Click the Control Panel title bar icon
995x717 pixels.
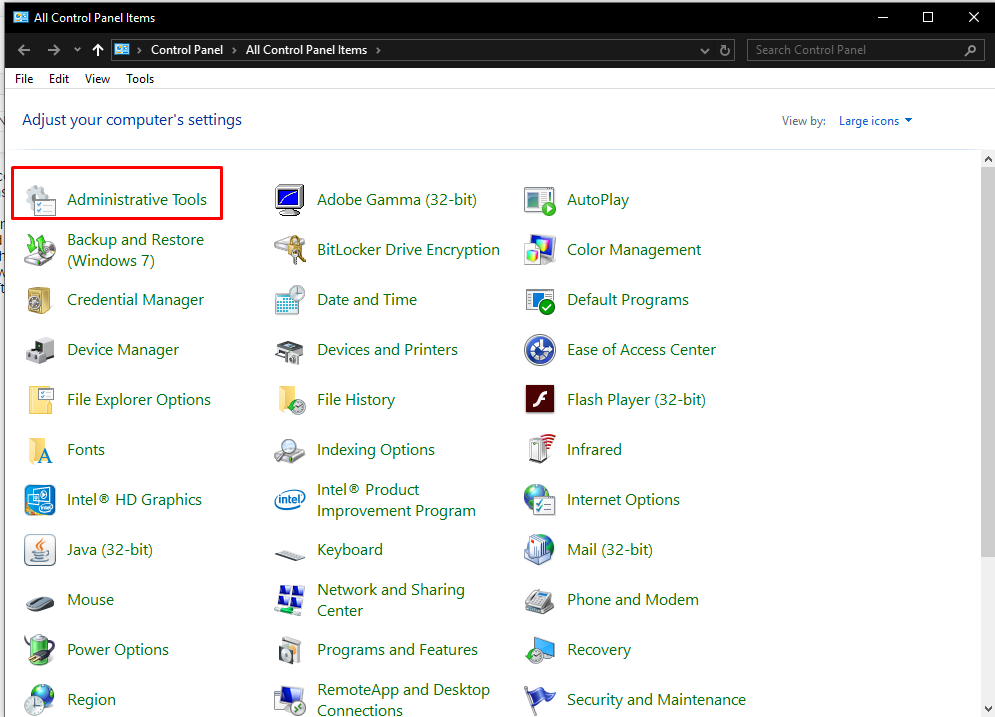click(21, 17)
